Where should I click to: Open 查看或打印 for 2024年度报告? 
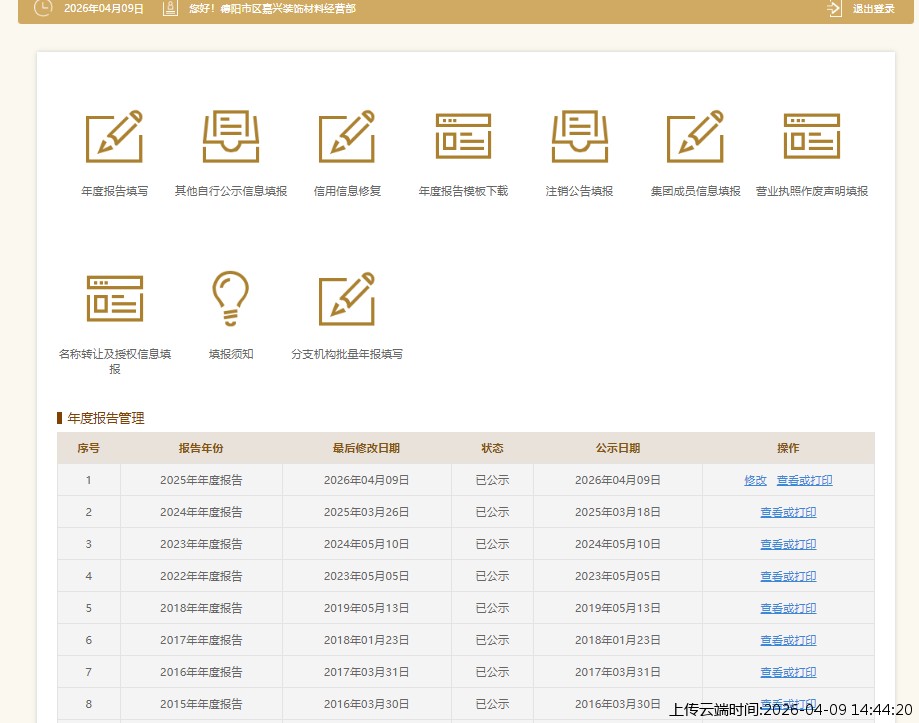click(788, 512)
